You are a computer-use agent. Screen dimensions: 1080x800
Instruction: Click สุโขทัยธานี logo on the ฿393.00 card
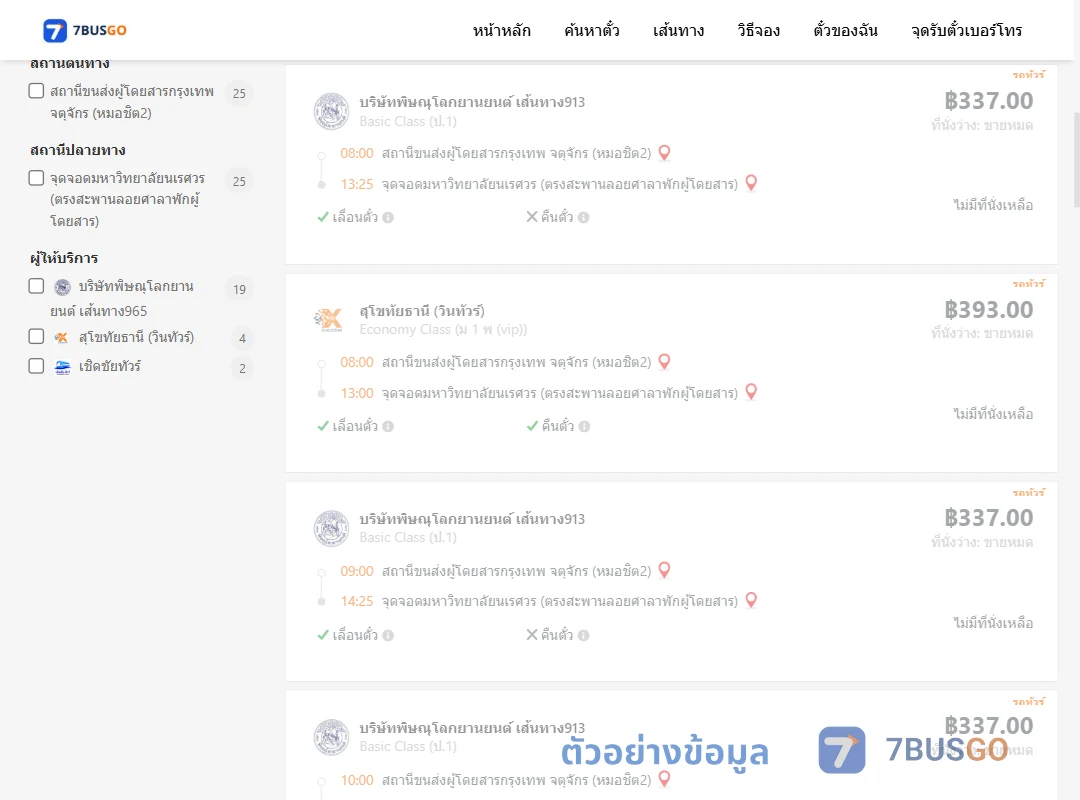coord(329,320)
